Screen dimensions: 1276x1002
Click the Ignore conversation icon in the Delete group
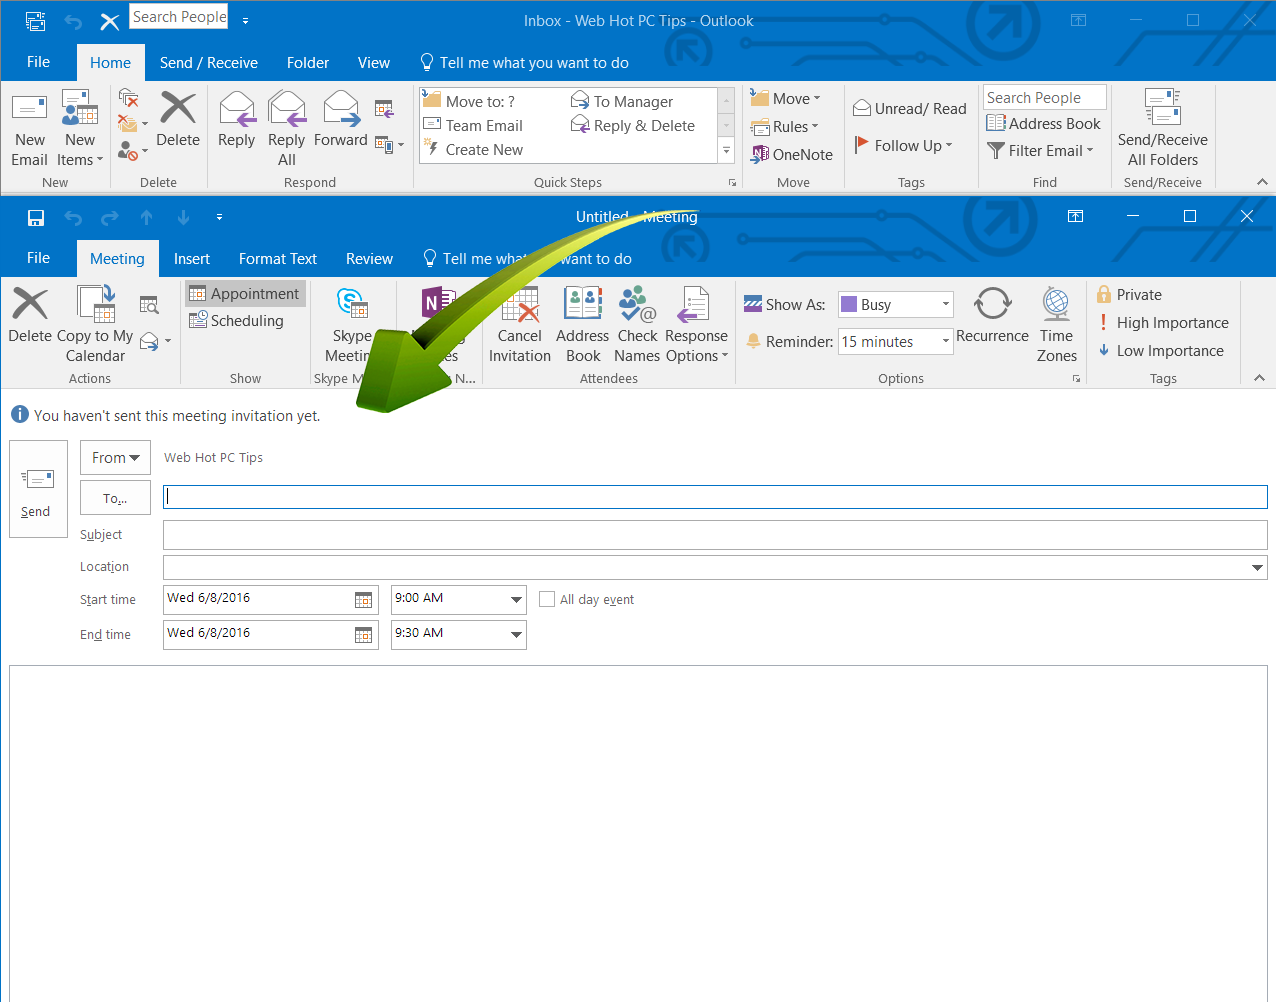point(128,97)
